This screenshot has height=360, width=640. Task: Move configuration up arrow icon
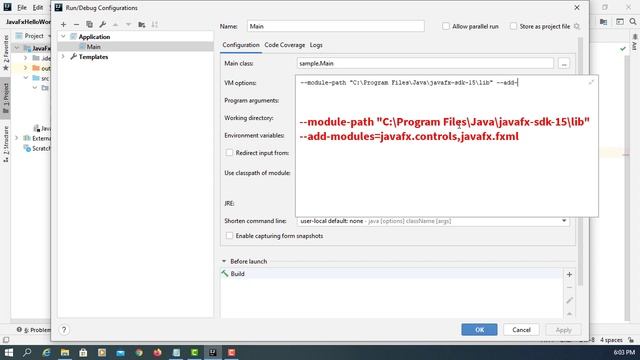click(x=116, y=24)
